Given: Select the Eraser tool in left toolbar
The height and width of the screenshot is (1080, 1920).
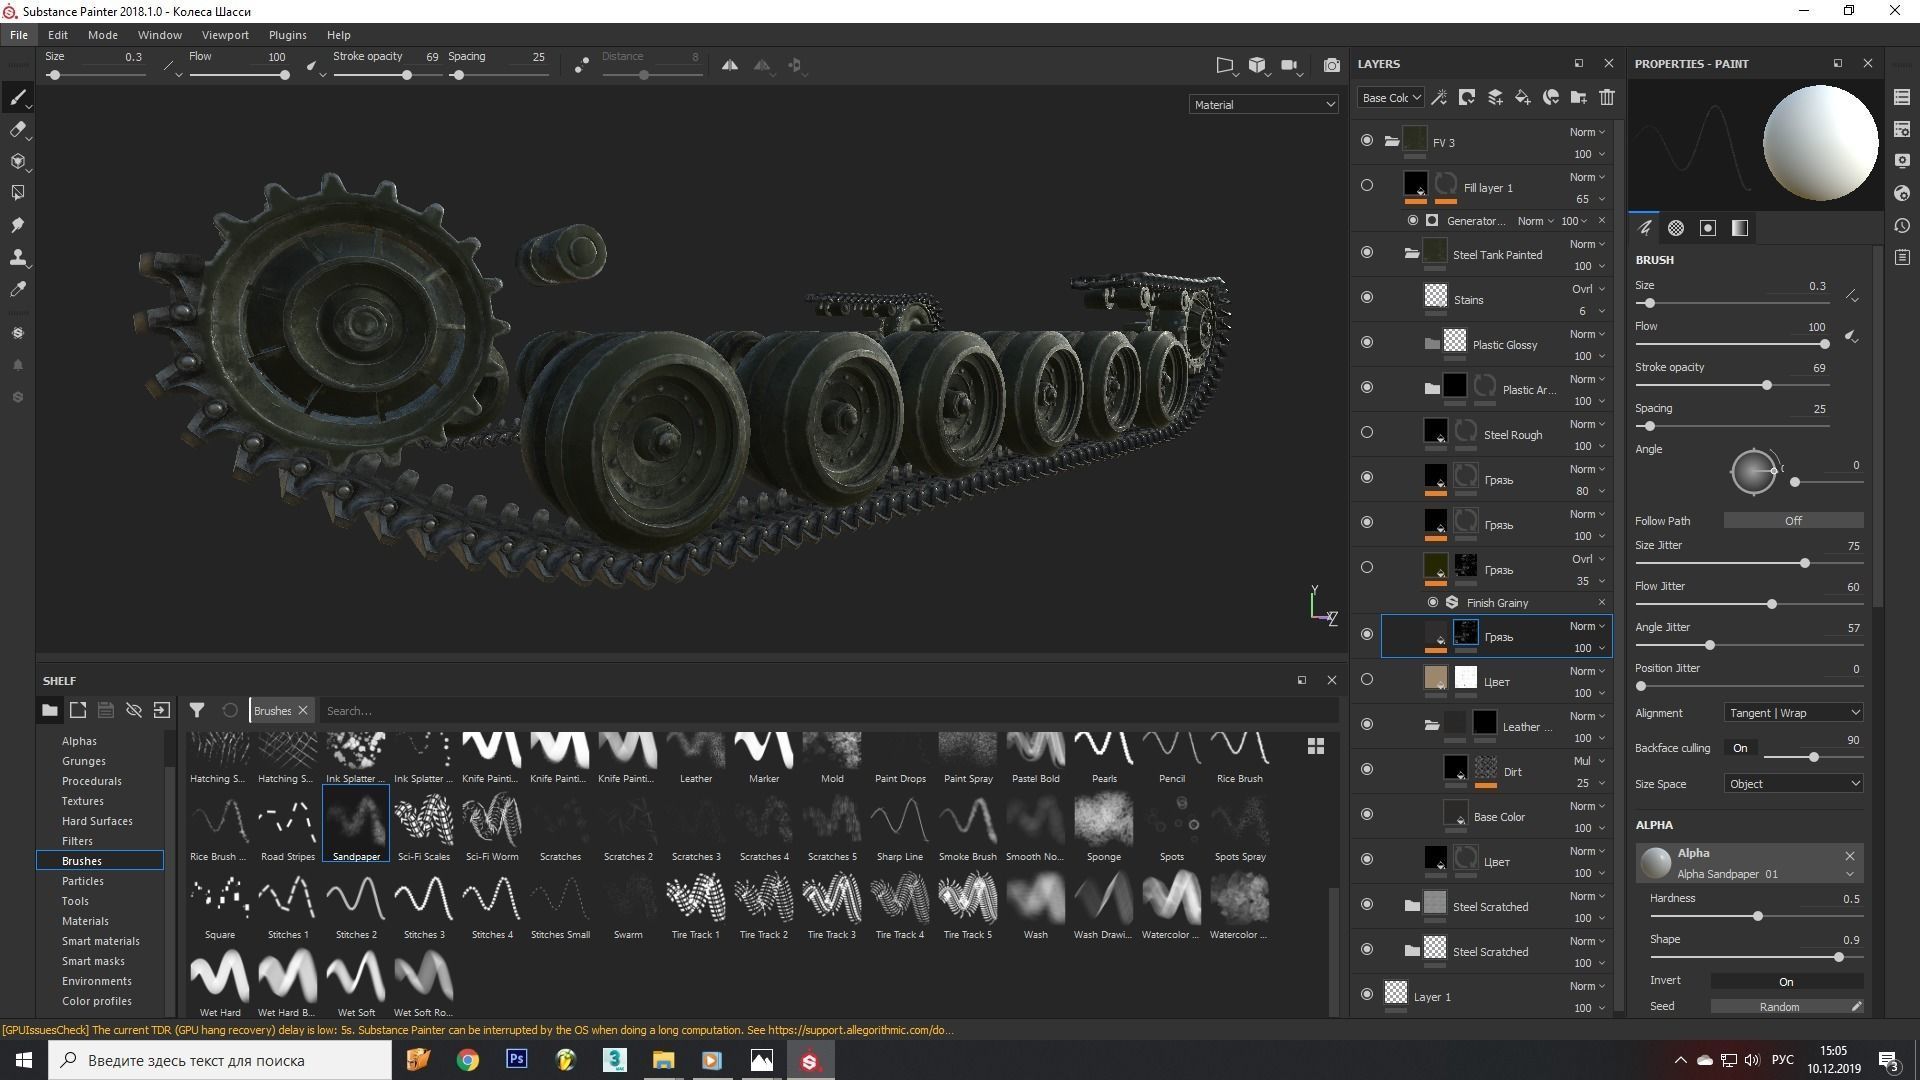Looking at the screenshot, I should (x=17, y=130).
